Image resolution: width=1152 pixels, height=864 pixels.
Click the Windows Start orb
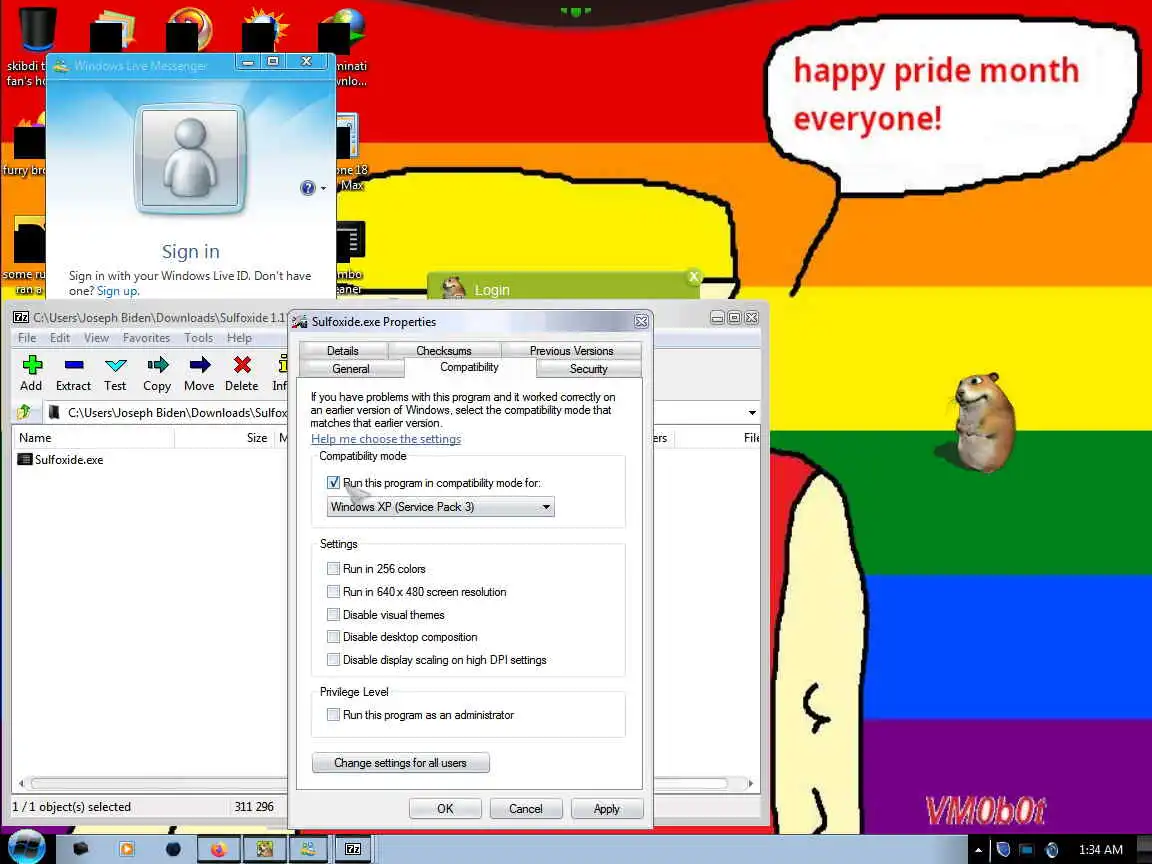(26, 847)
